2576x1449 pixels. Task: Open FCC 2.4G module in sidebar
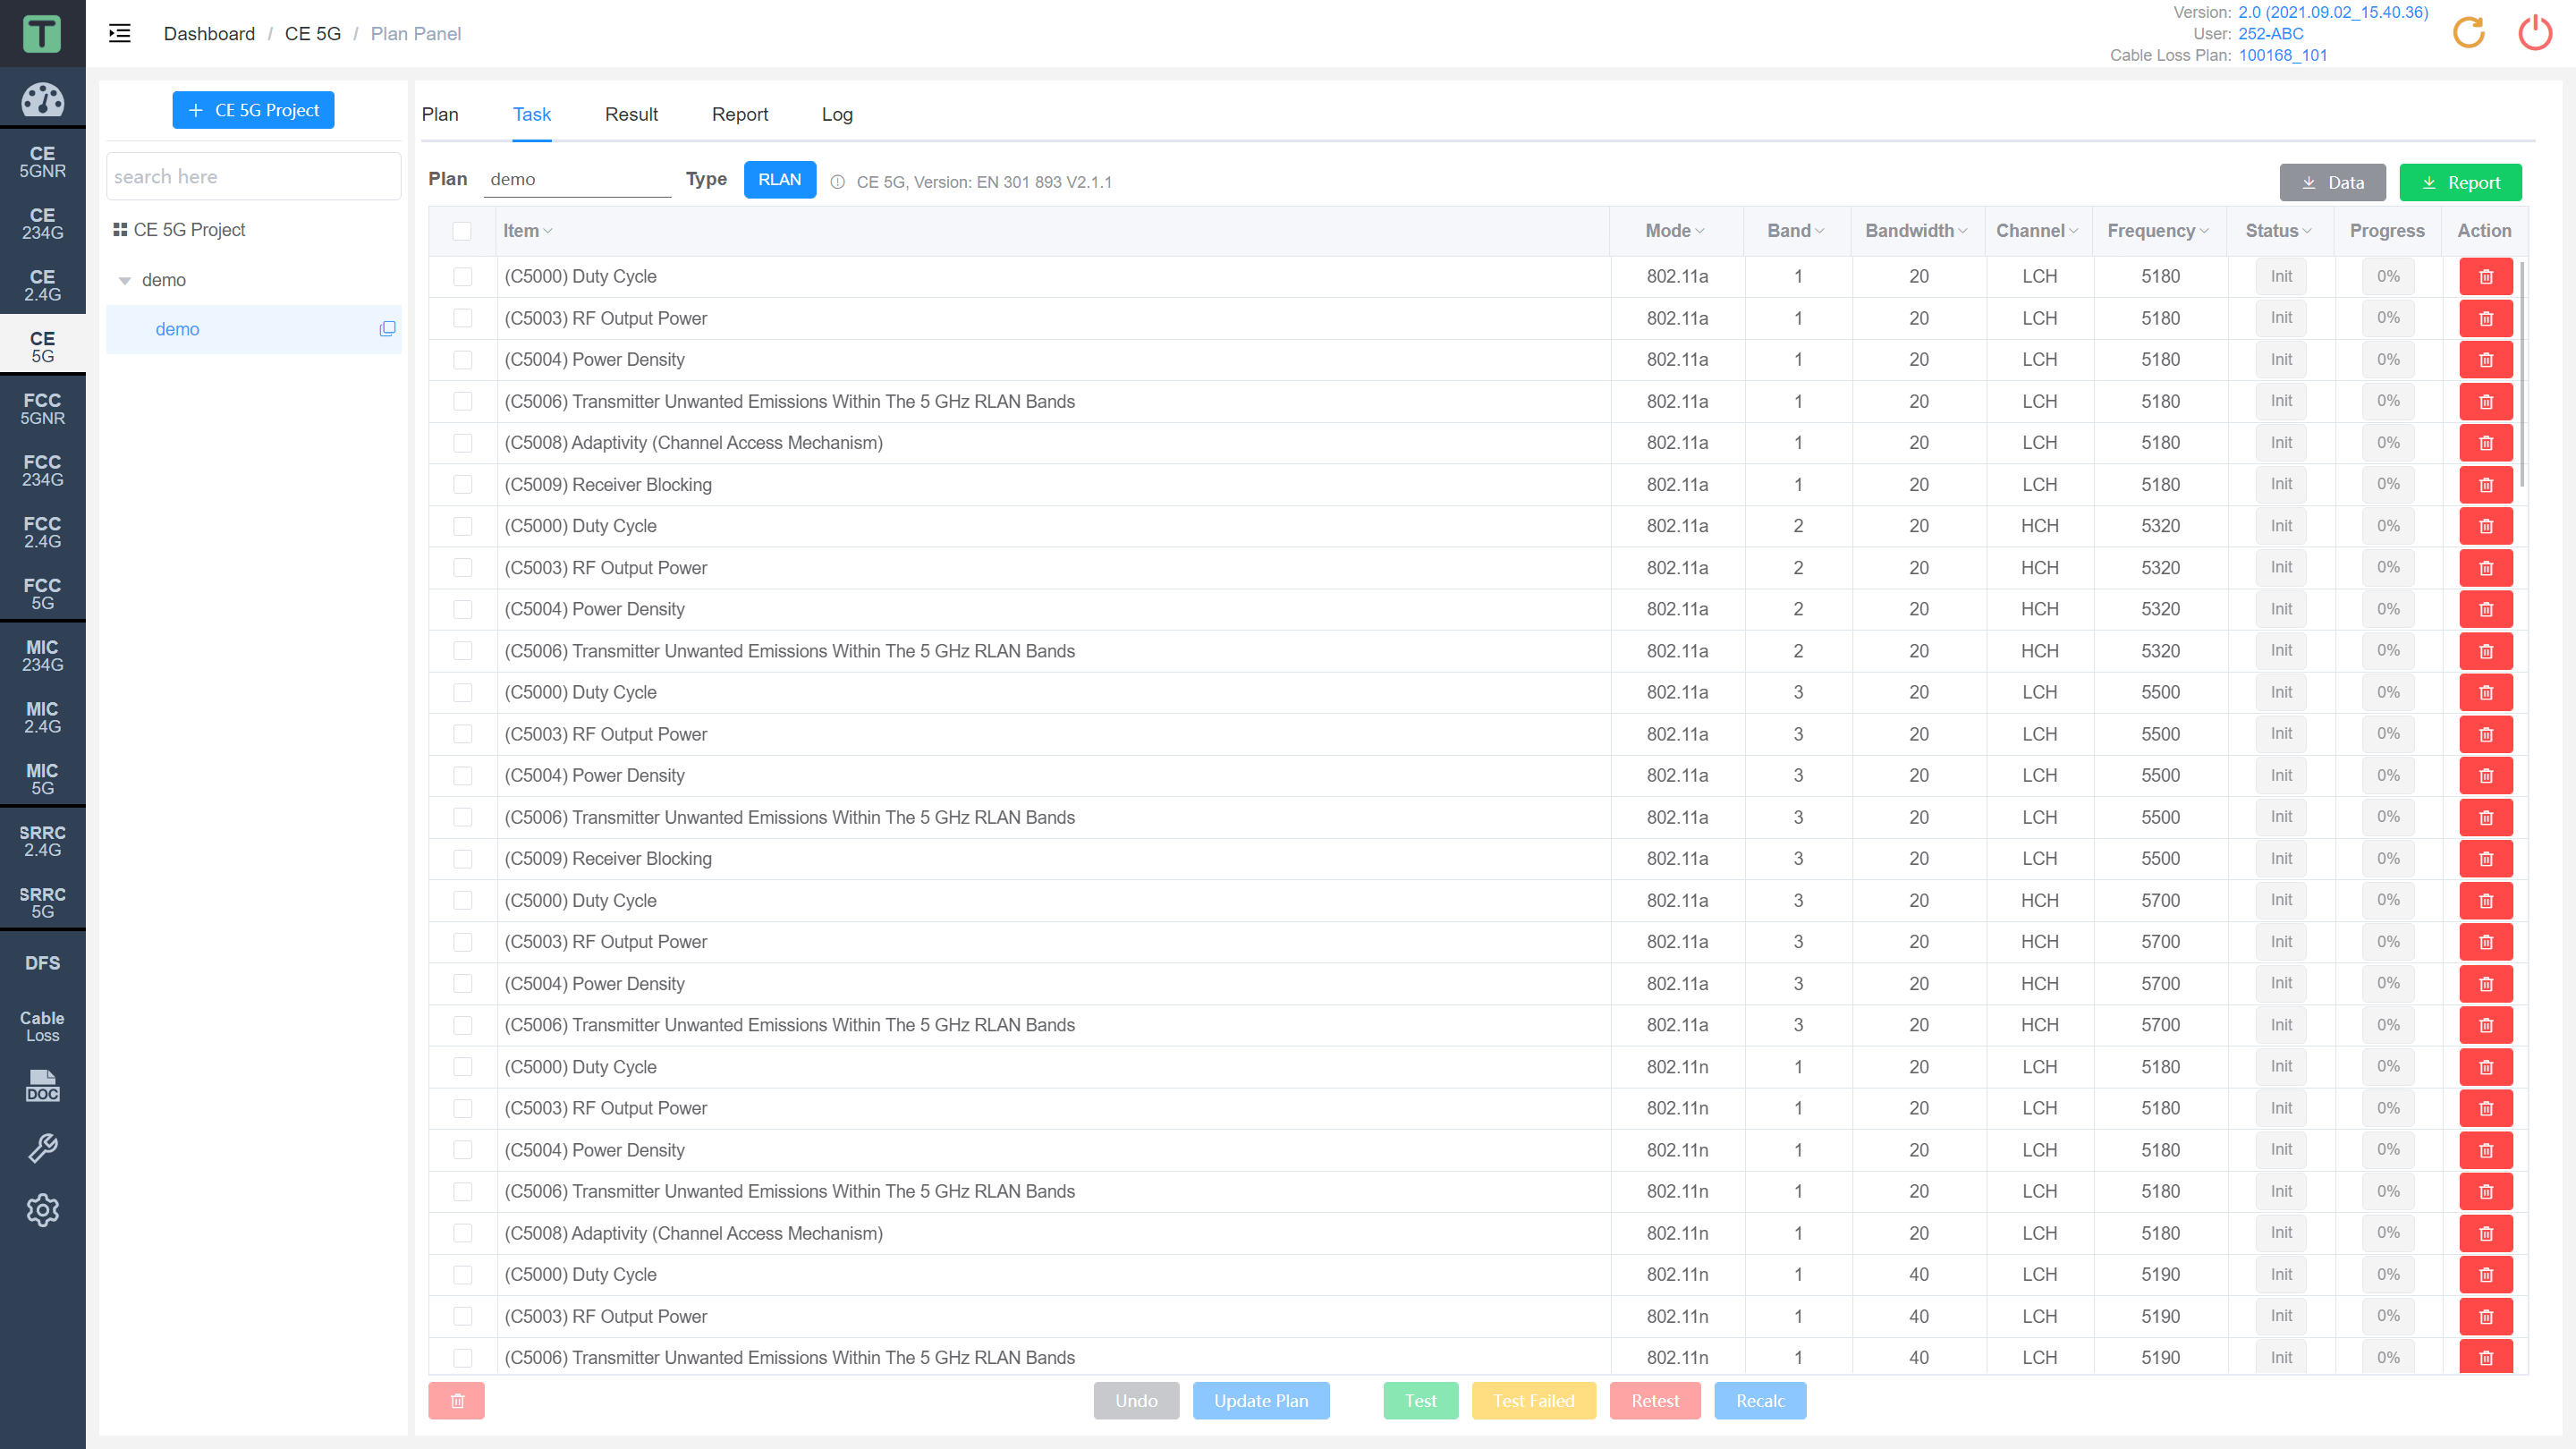pos(42,532)
